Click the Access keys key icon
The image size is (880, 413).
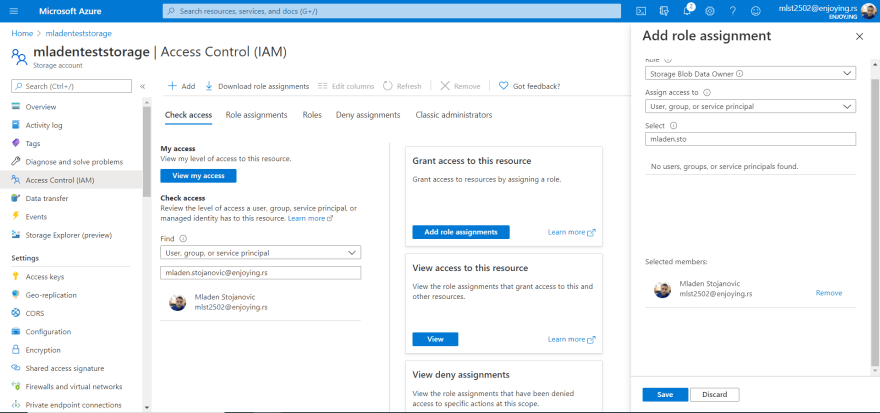[16, 277]
